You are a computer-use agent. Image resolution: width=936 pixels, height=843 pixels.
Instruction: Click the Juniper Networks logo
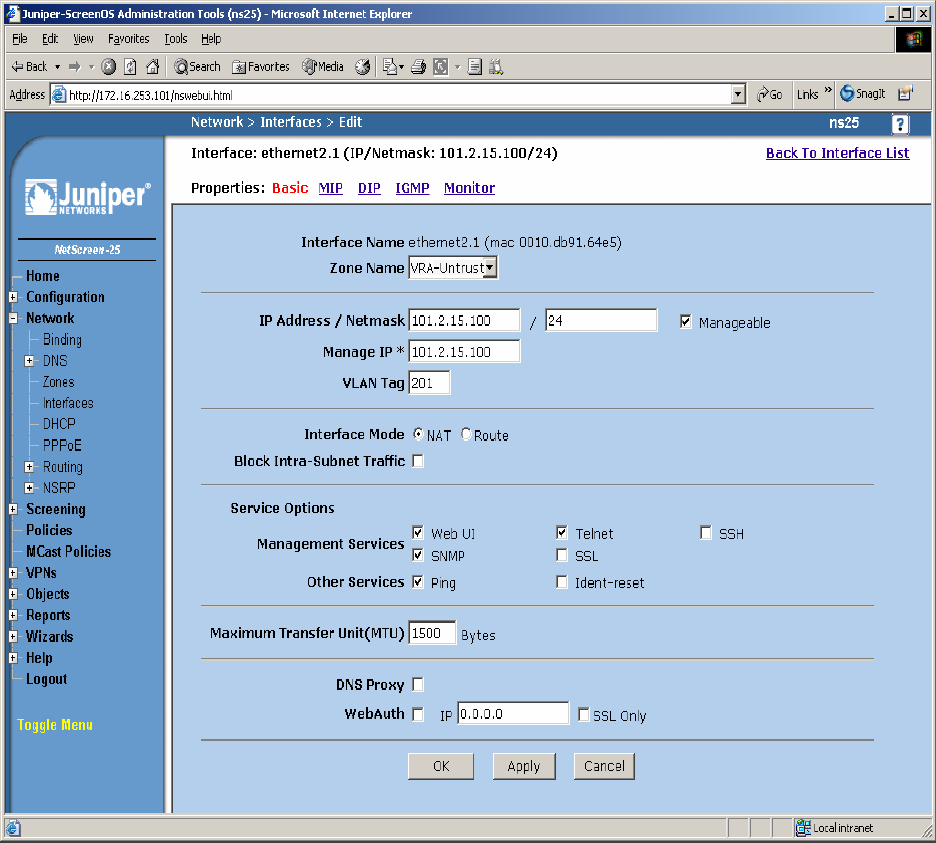pos(87,196)
